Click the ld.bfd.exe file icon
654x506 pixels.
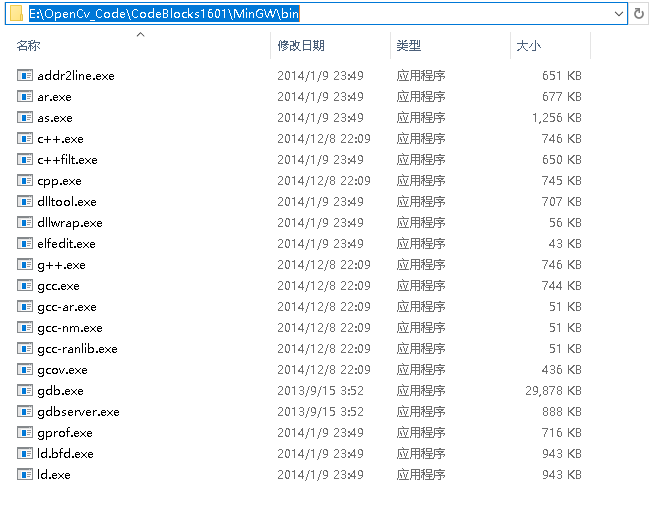(25, 453)
